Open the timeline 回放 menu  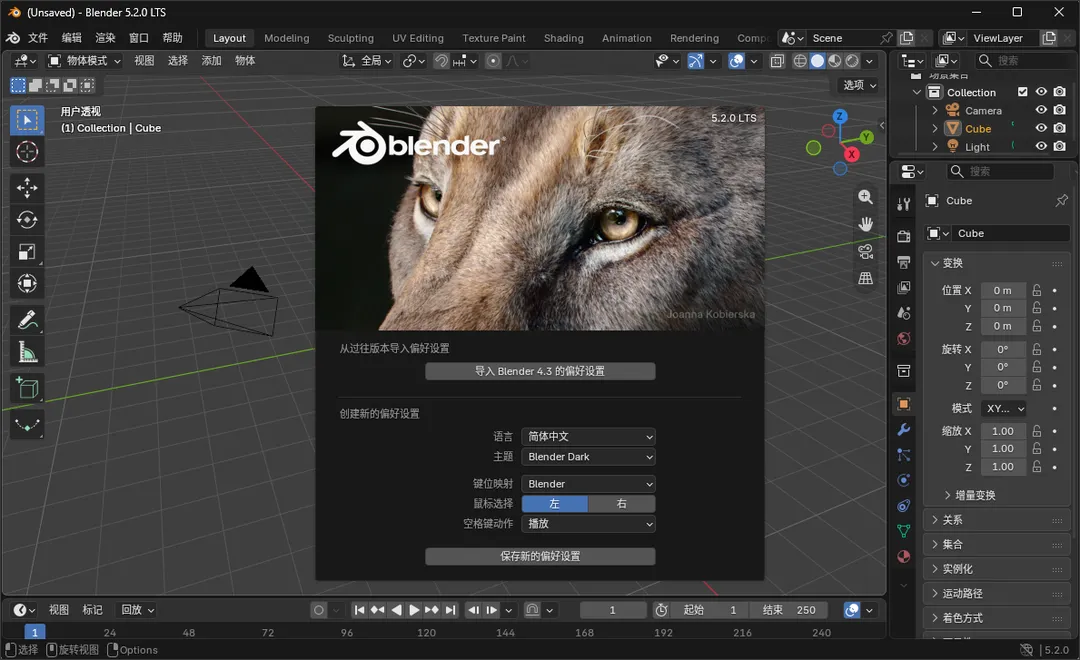click(x=137, y=610)
